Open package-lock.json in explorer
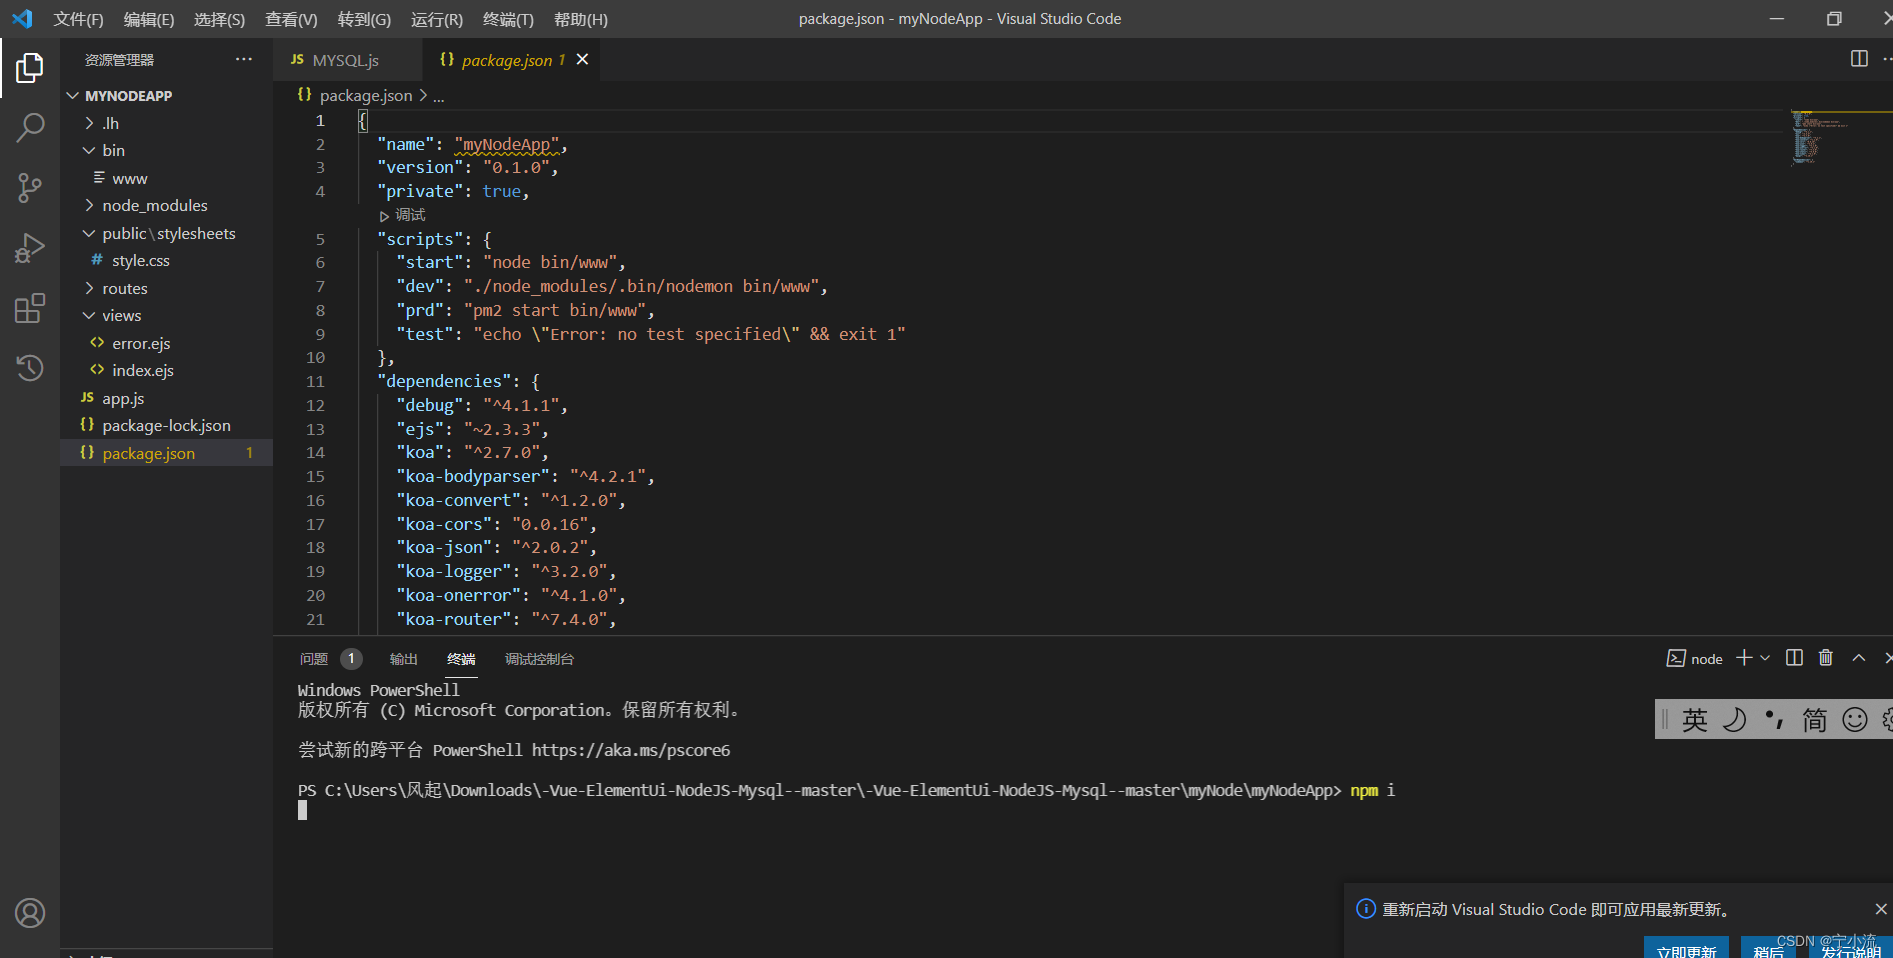This screenshot has width=1893, height=958. pos(166,425)
